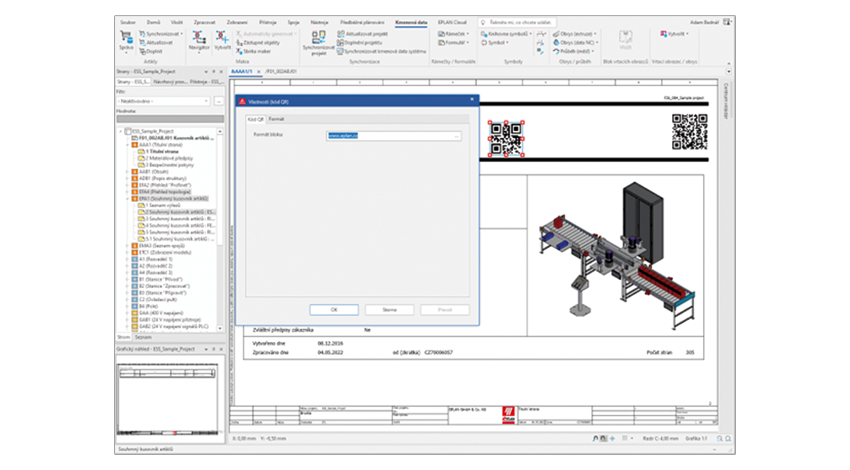The image size is (850, 470).
Task: Click OK in the Vlastnosti dialog
Action: click(334, 310)
